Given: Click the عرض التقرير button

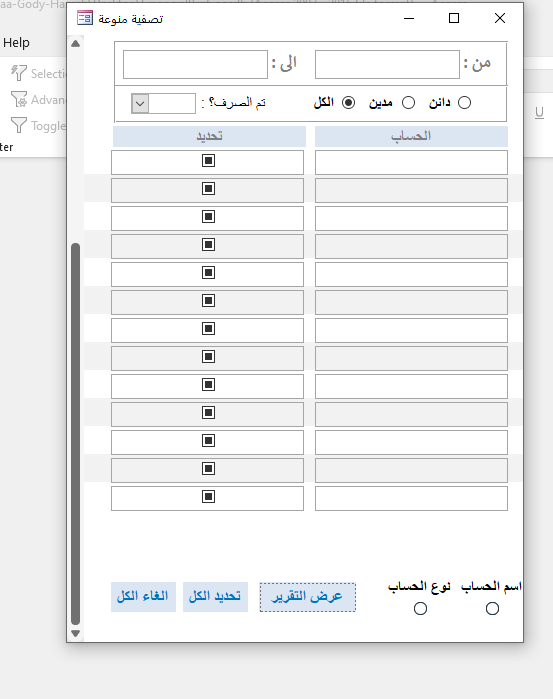Looking at the screenshot, I should point(308,597).
